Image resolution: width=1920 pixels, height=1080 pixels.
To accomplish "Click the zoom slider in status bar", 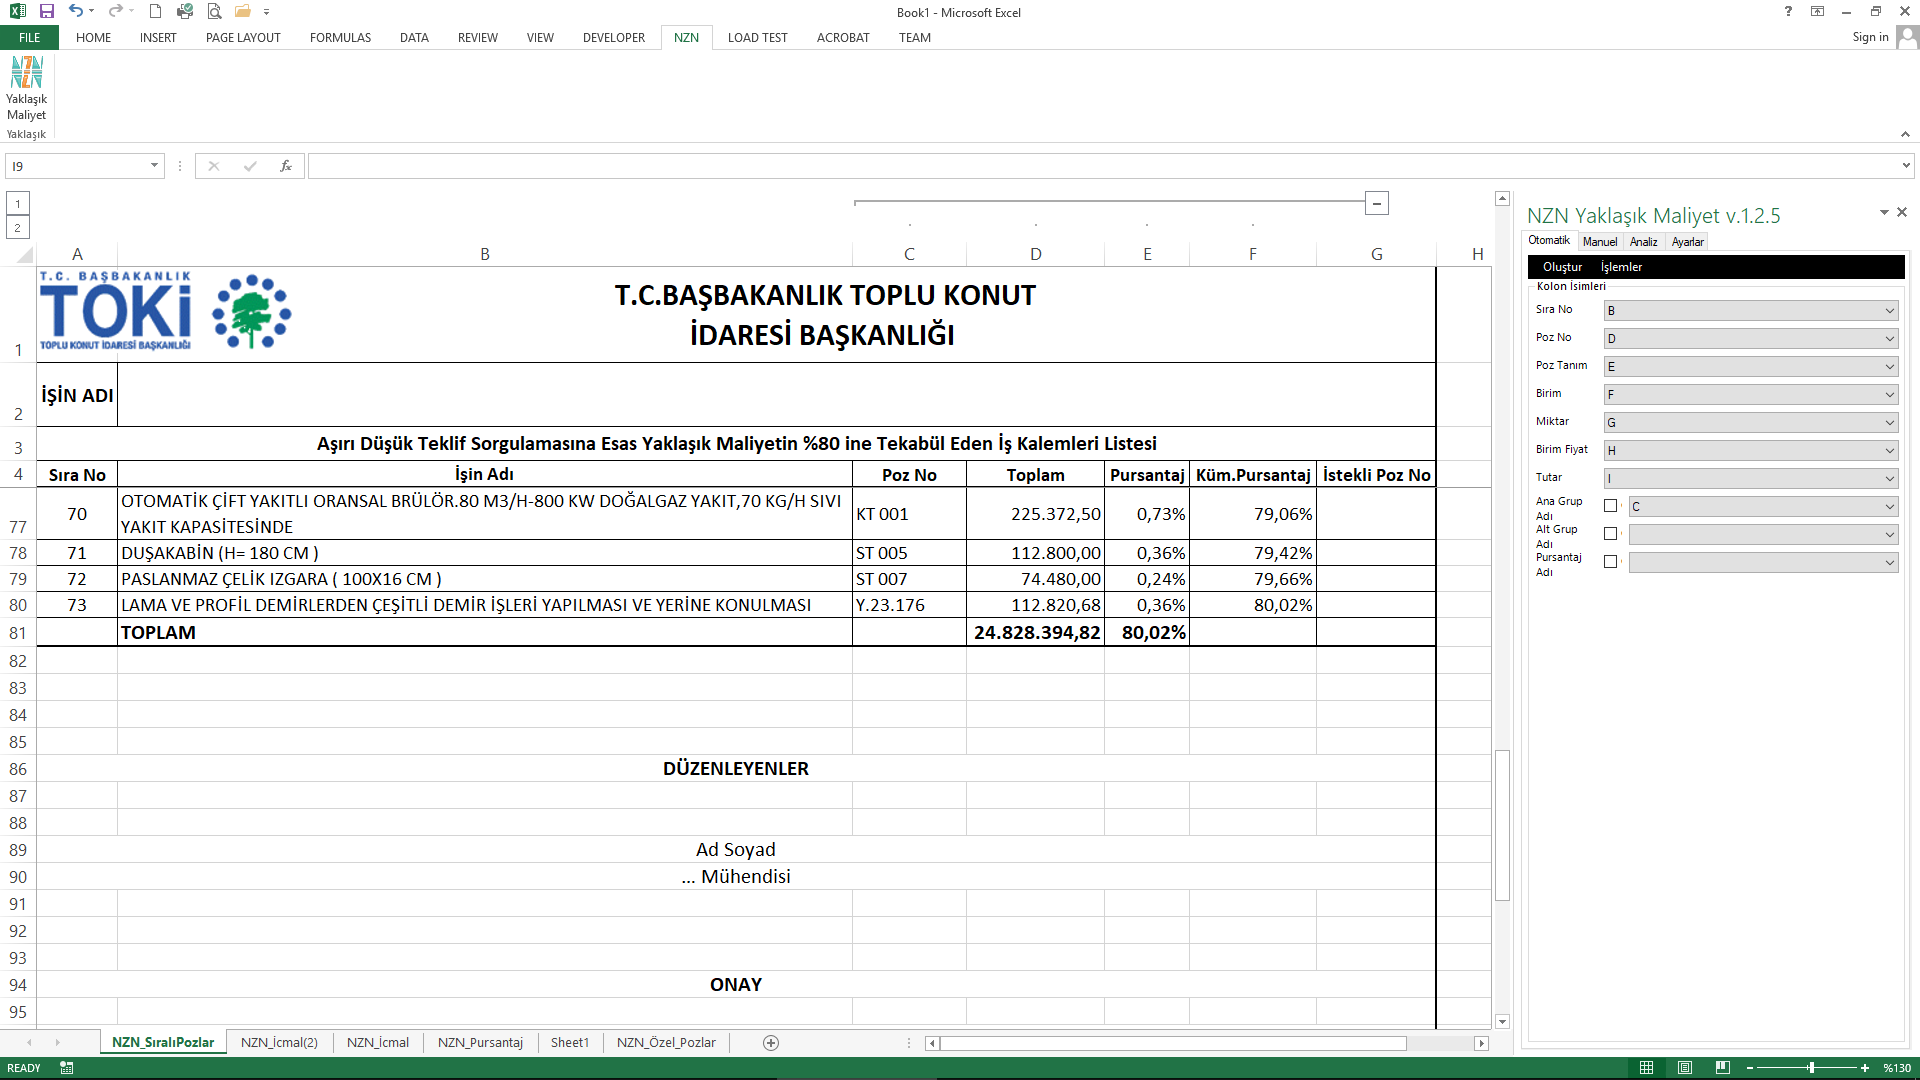I will (x=1811, y=1068).
